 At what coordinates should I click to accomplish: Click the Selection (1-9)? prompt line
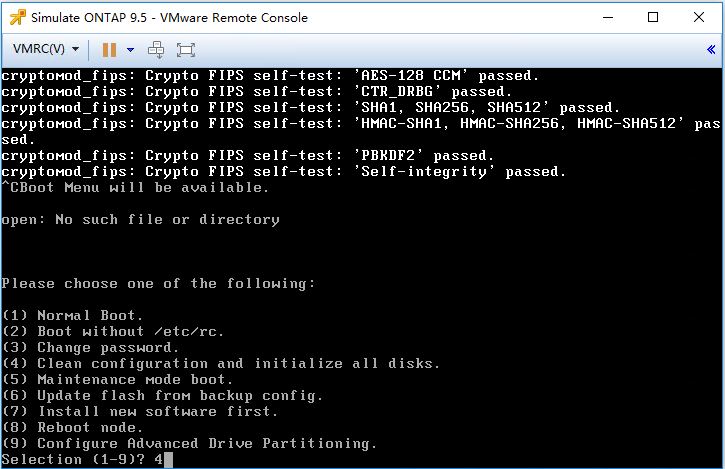tap(87, 460)
